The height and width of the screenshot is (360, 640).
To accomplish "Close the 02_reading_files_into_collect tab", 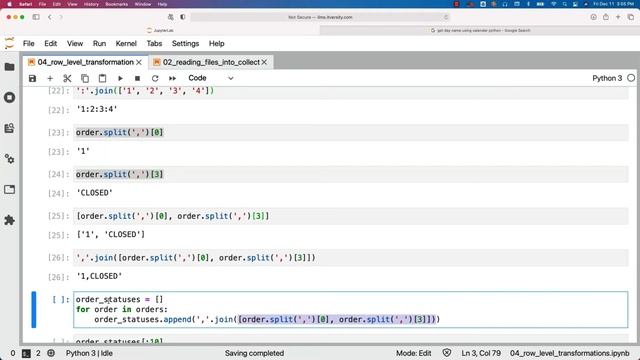I will click(x=264, y=62).
